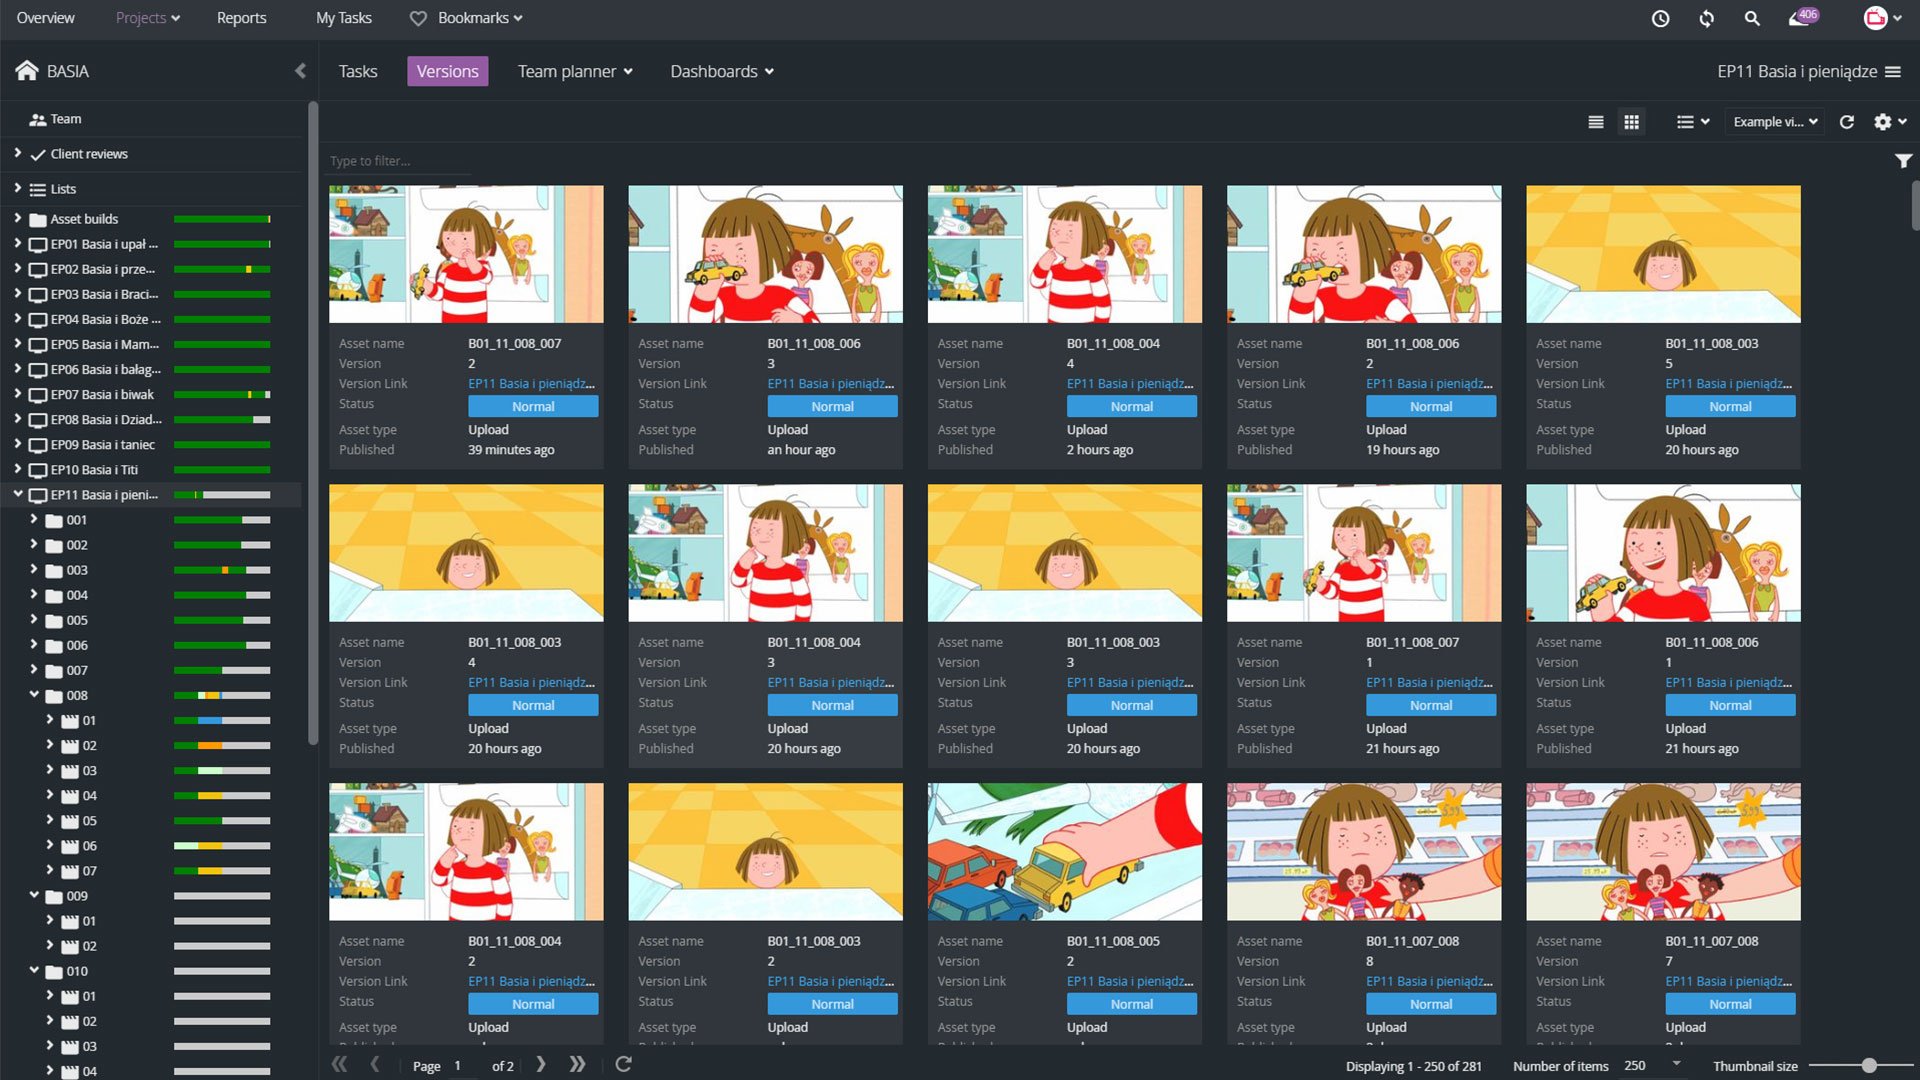Open notifications inbox with 406 badge
Viewport: 1920px width, 1080px height.
coord(1803,17)
